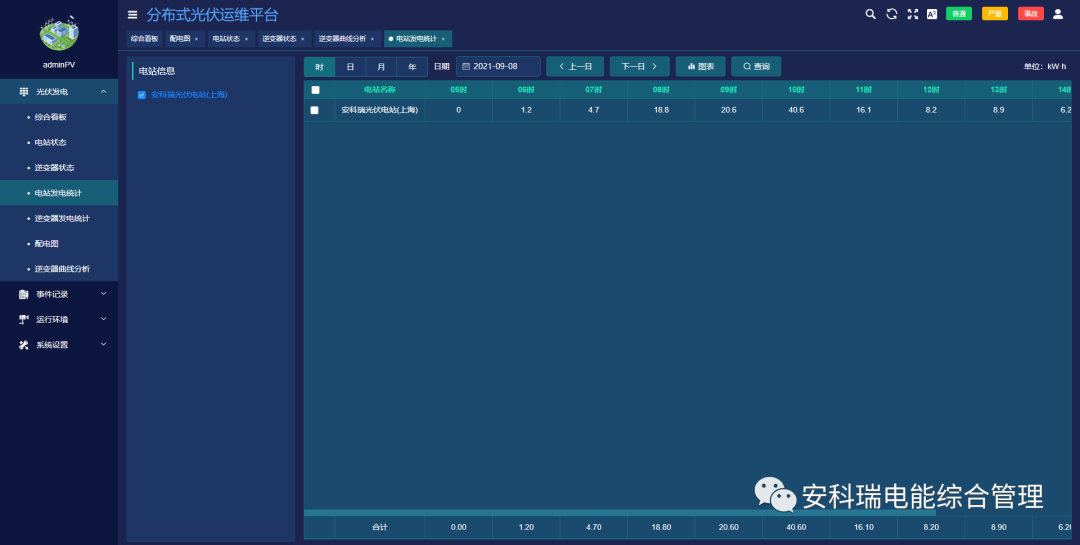Close the 配电图 tab
The image size is (1080, 545).
[x=196, y=39]
